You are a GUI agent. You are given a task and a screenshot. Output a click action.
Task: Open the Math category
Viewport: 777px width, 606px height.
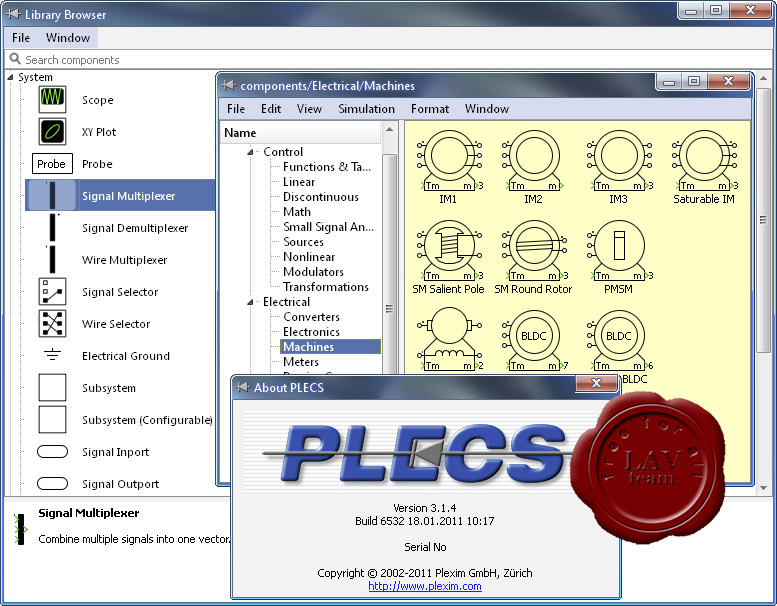coord(297,212)
